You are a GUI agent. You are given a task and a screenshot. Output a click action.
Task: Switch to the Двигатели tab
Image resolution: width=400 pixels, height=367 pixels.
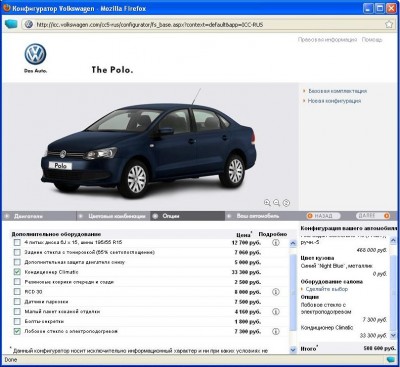[x=39, y=216]
